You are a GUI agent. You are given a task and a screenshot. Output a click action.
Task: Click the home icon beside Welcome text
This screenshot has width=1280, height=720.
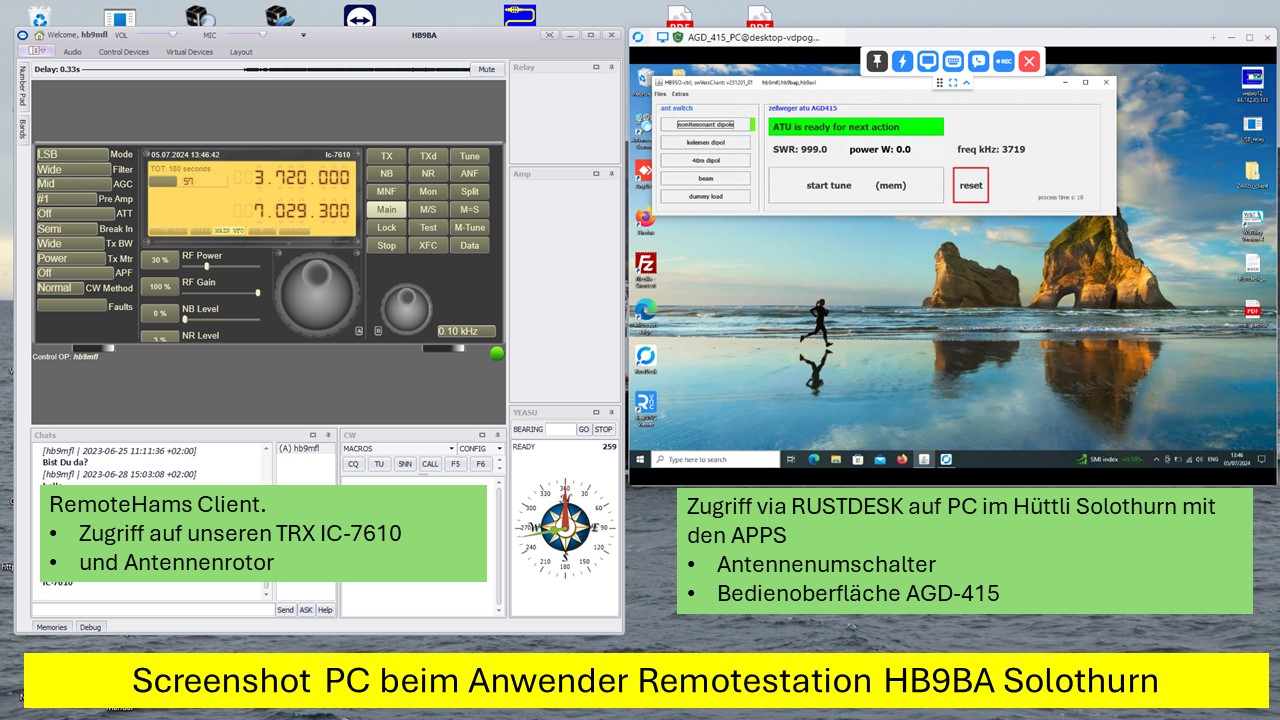click(x=39, y=35)
